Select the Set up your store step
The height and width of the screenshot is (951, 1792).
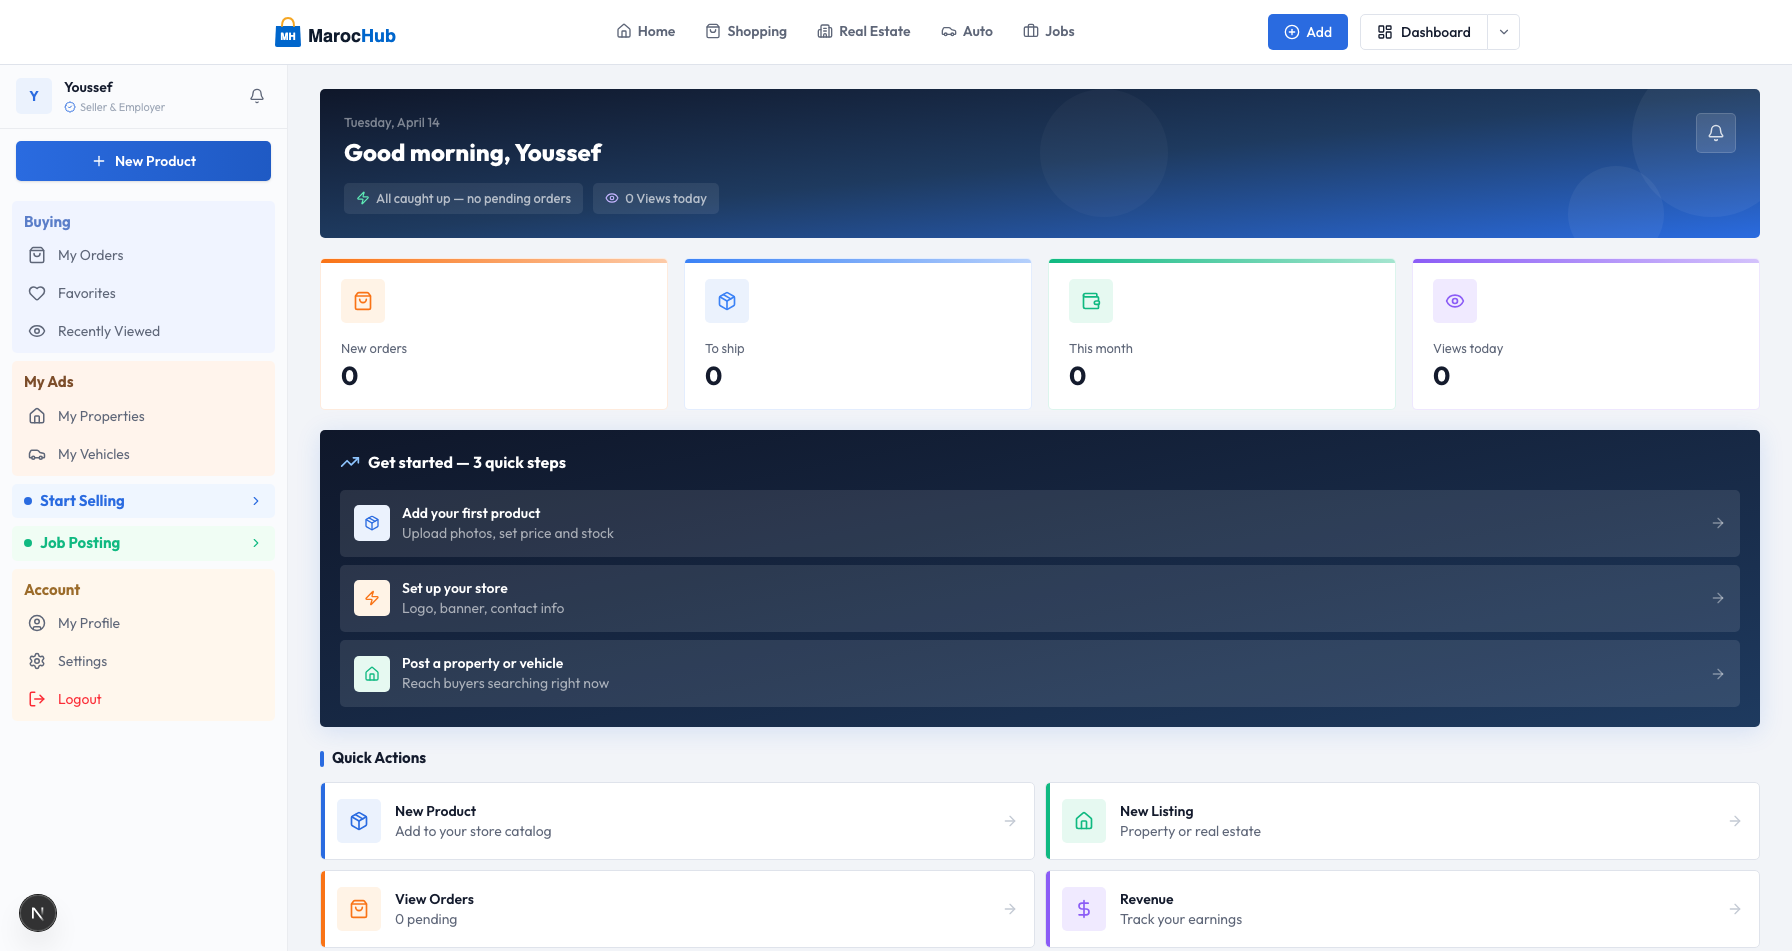pos(1039,598)
